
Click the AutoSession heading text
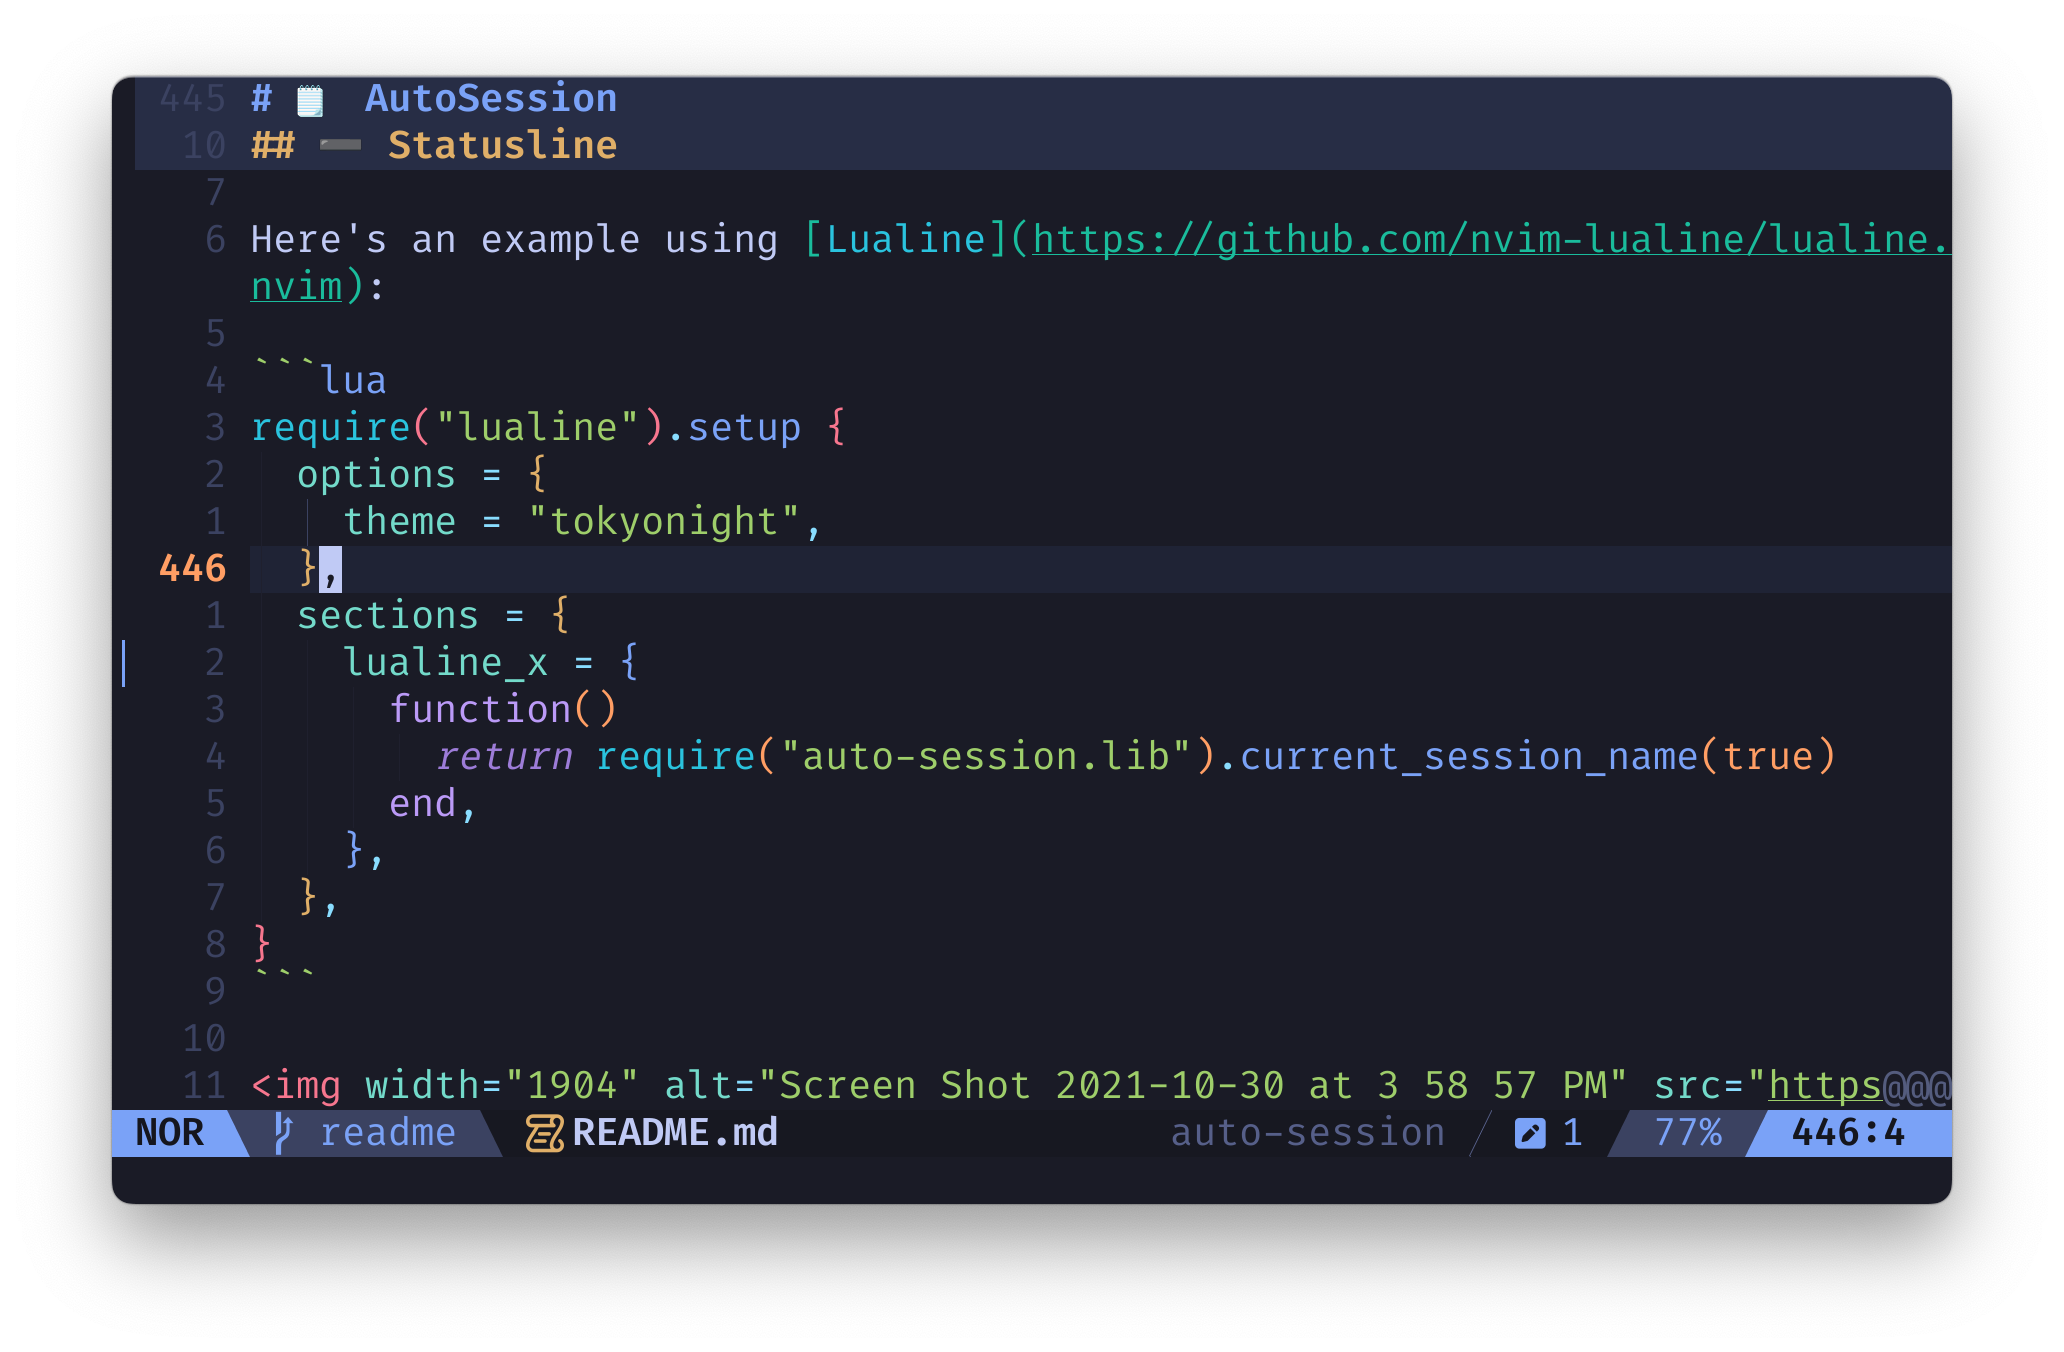(492, 98)
